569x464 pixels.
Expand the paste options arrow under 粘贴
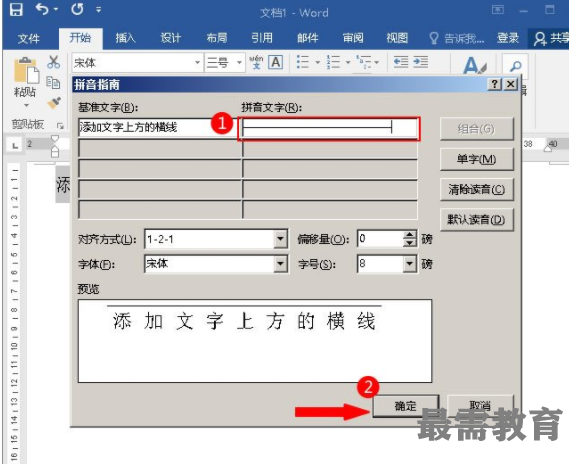click(26, 106)
